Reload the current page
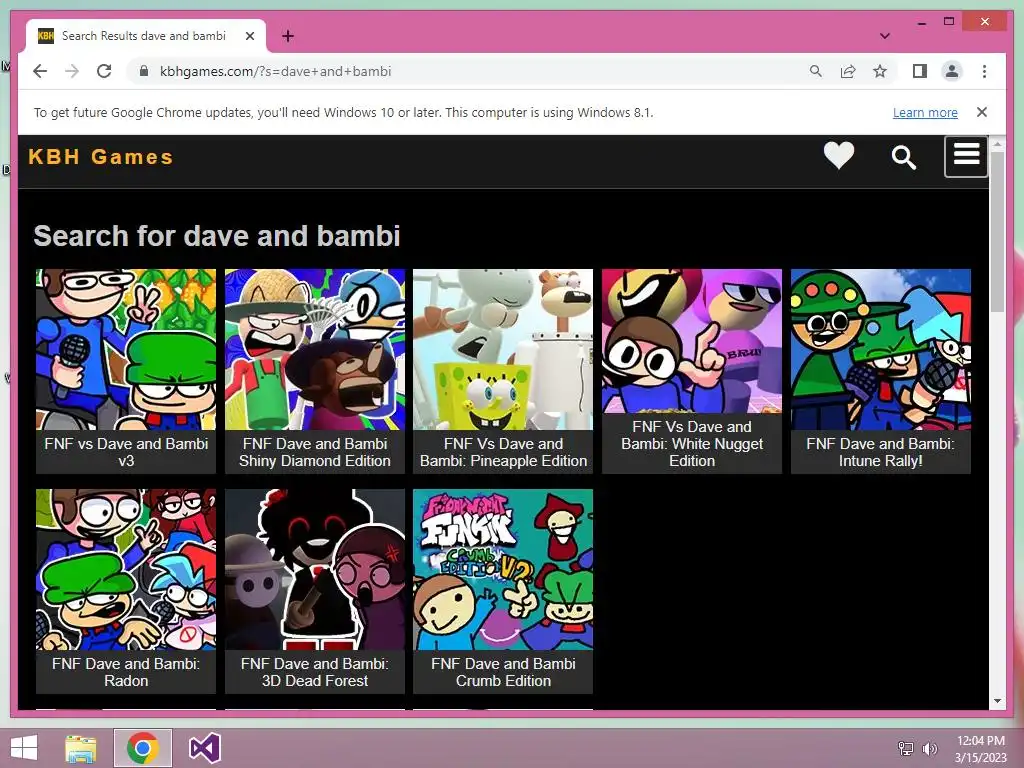This screenshot has width=1024, height=768. pyautogui.click(x=104, y=71)
